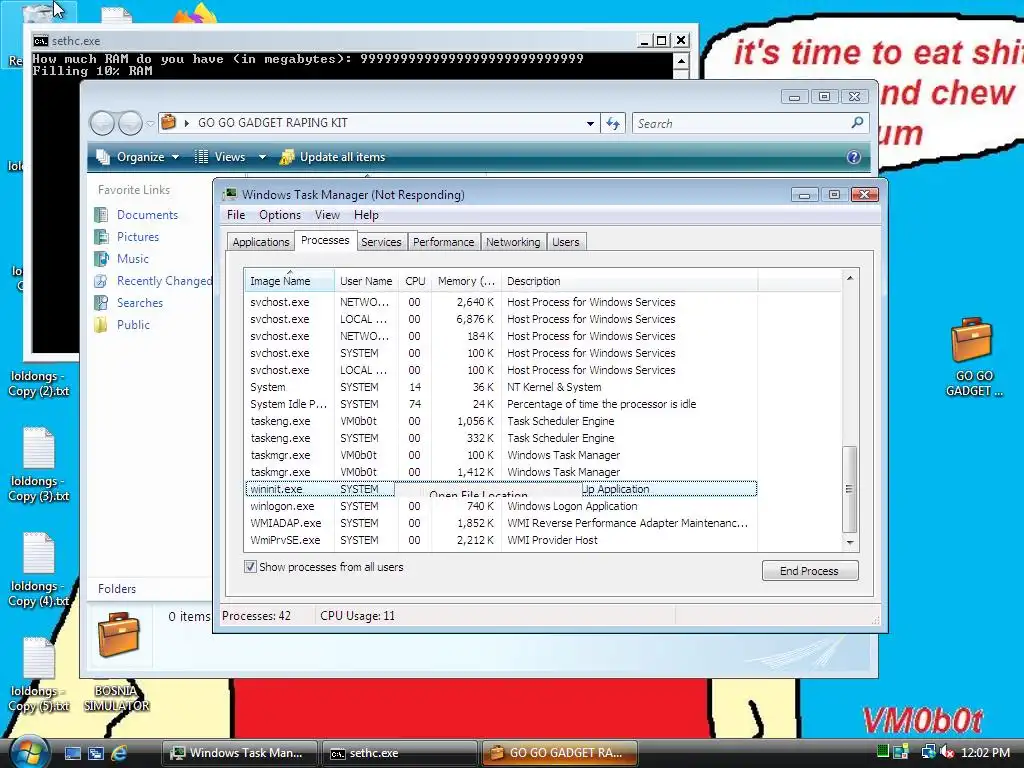Click the briefcase icon in Explorer details pane
This screenshot has width=1024, height=768.
pyautogui.click(x=118, y=633)
